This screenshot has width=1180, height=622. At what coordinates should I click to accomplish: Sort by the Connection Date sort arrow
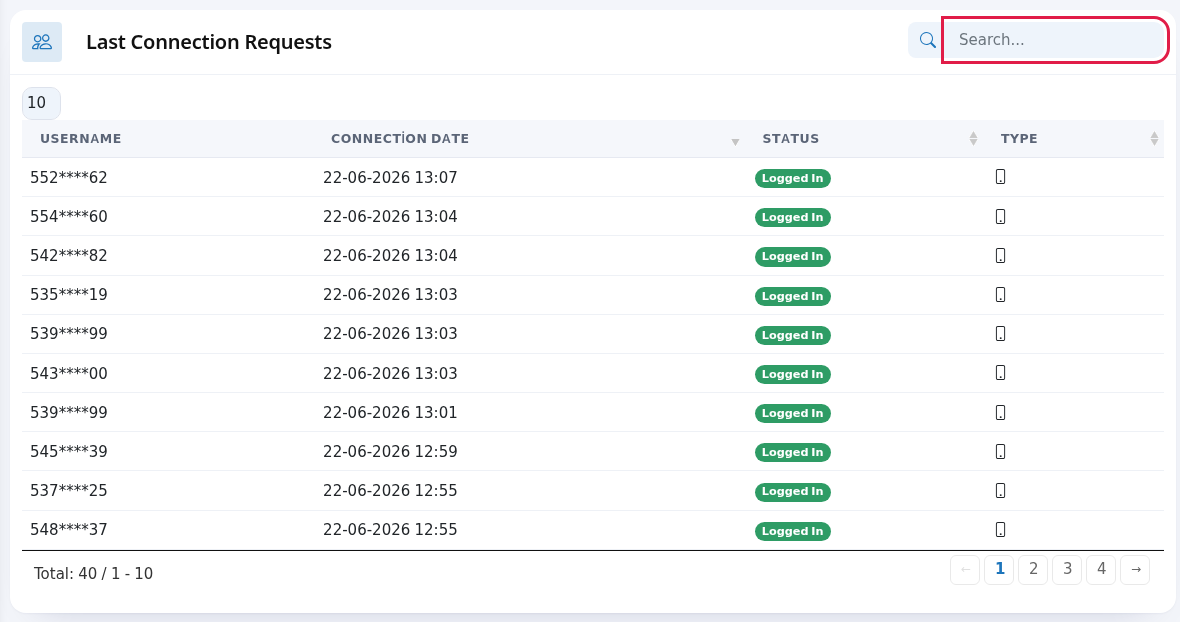coord(735,141)
